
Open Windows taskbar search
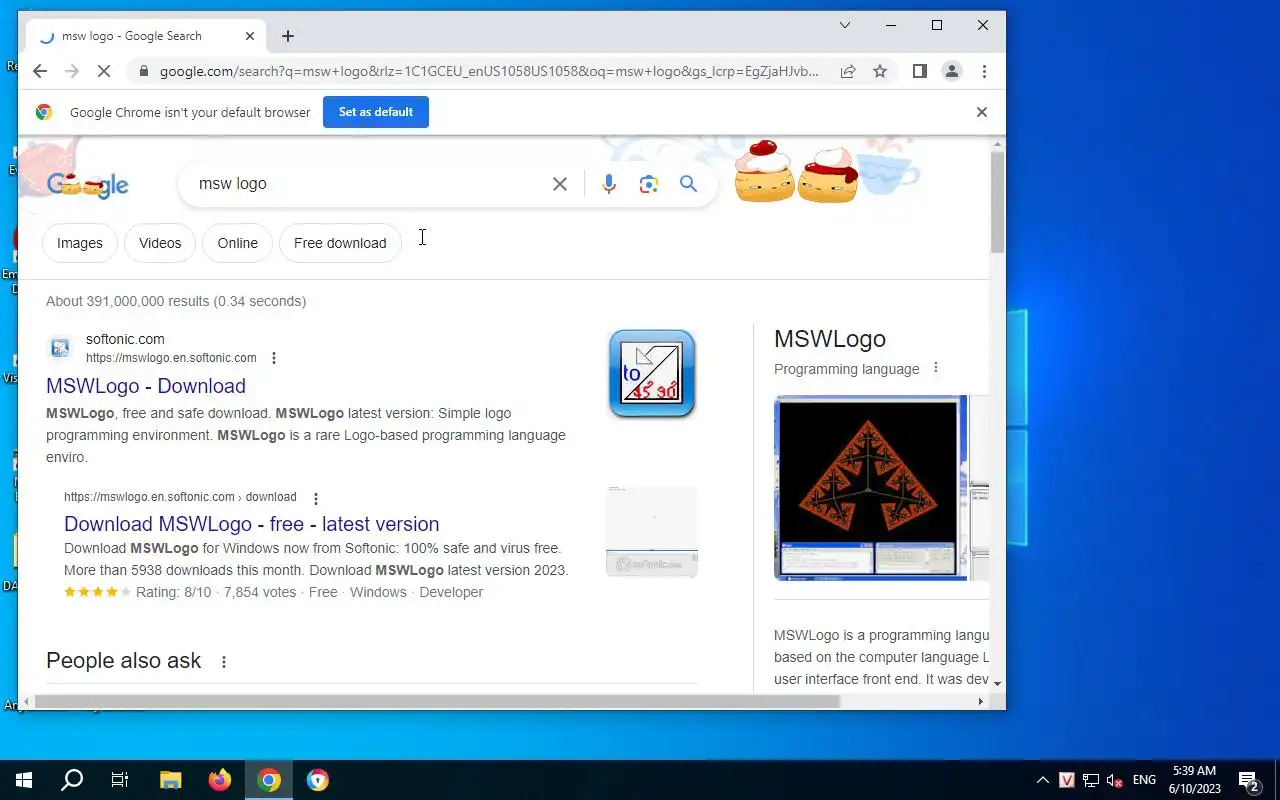click(72, 780)
